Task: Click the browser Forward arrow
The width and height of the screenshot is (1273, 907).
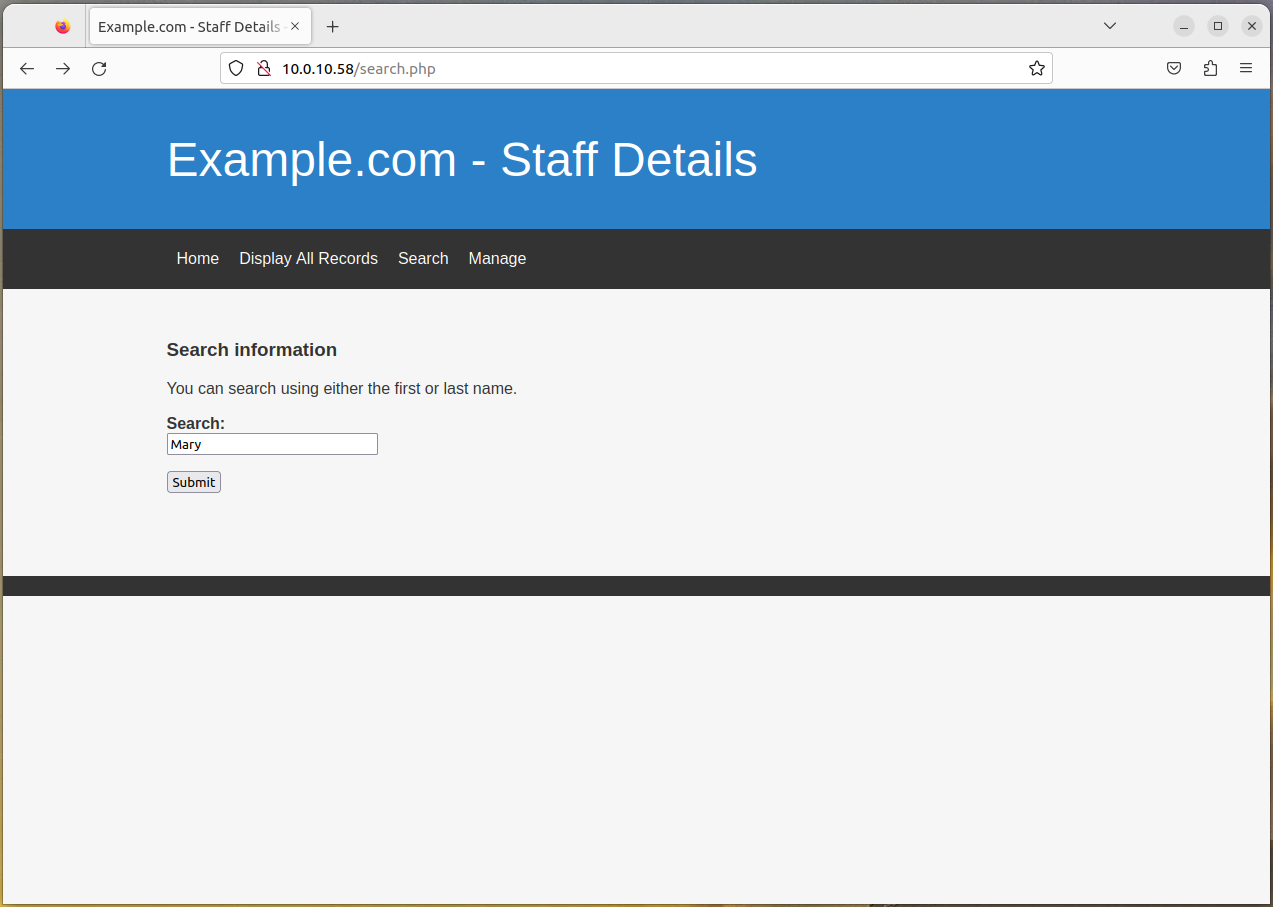Action: (63, 69)
